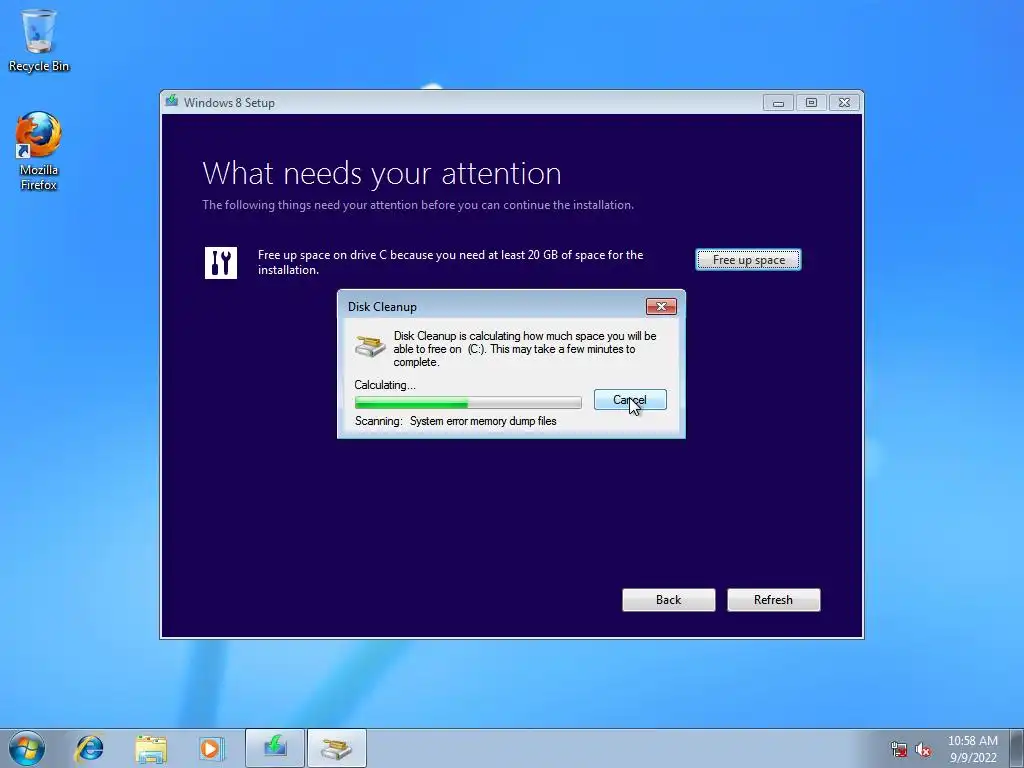Click the Disk Cleanup drive icon
The height and width of the screenshot is (768, 1024).
(x=370, y=346)
